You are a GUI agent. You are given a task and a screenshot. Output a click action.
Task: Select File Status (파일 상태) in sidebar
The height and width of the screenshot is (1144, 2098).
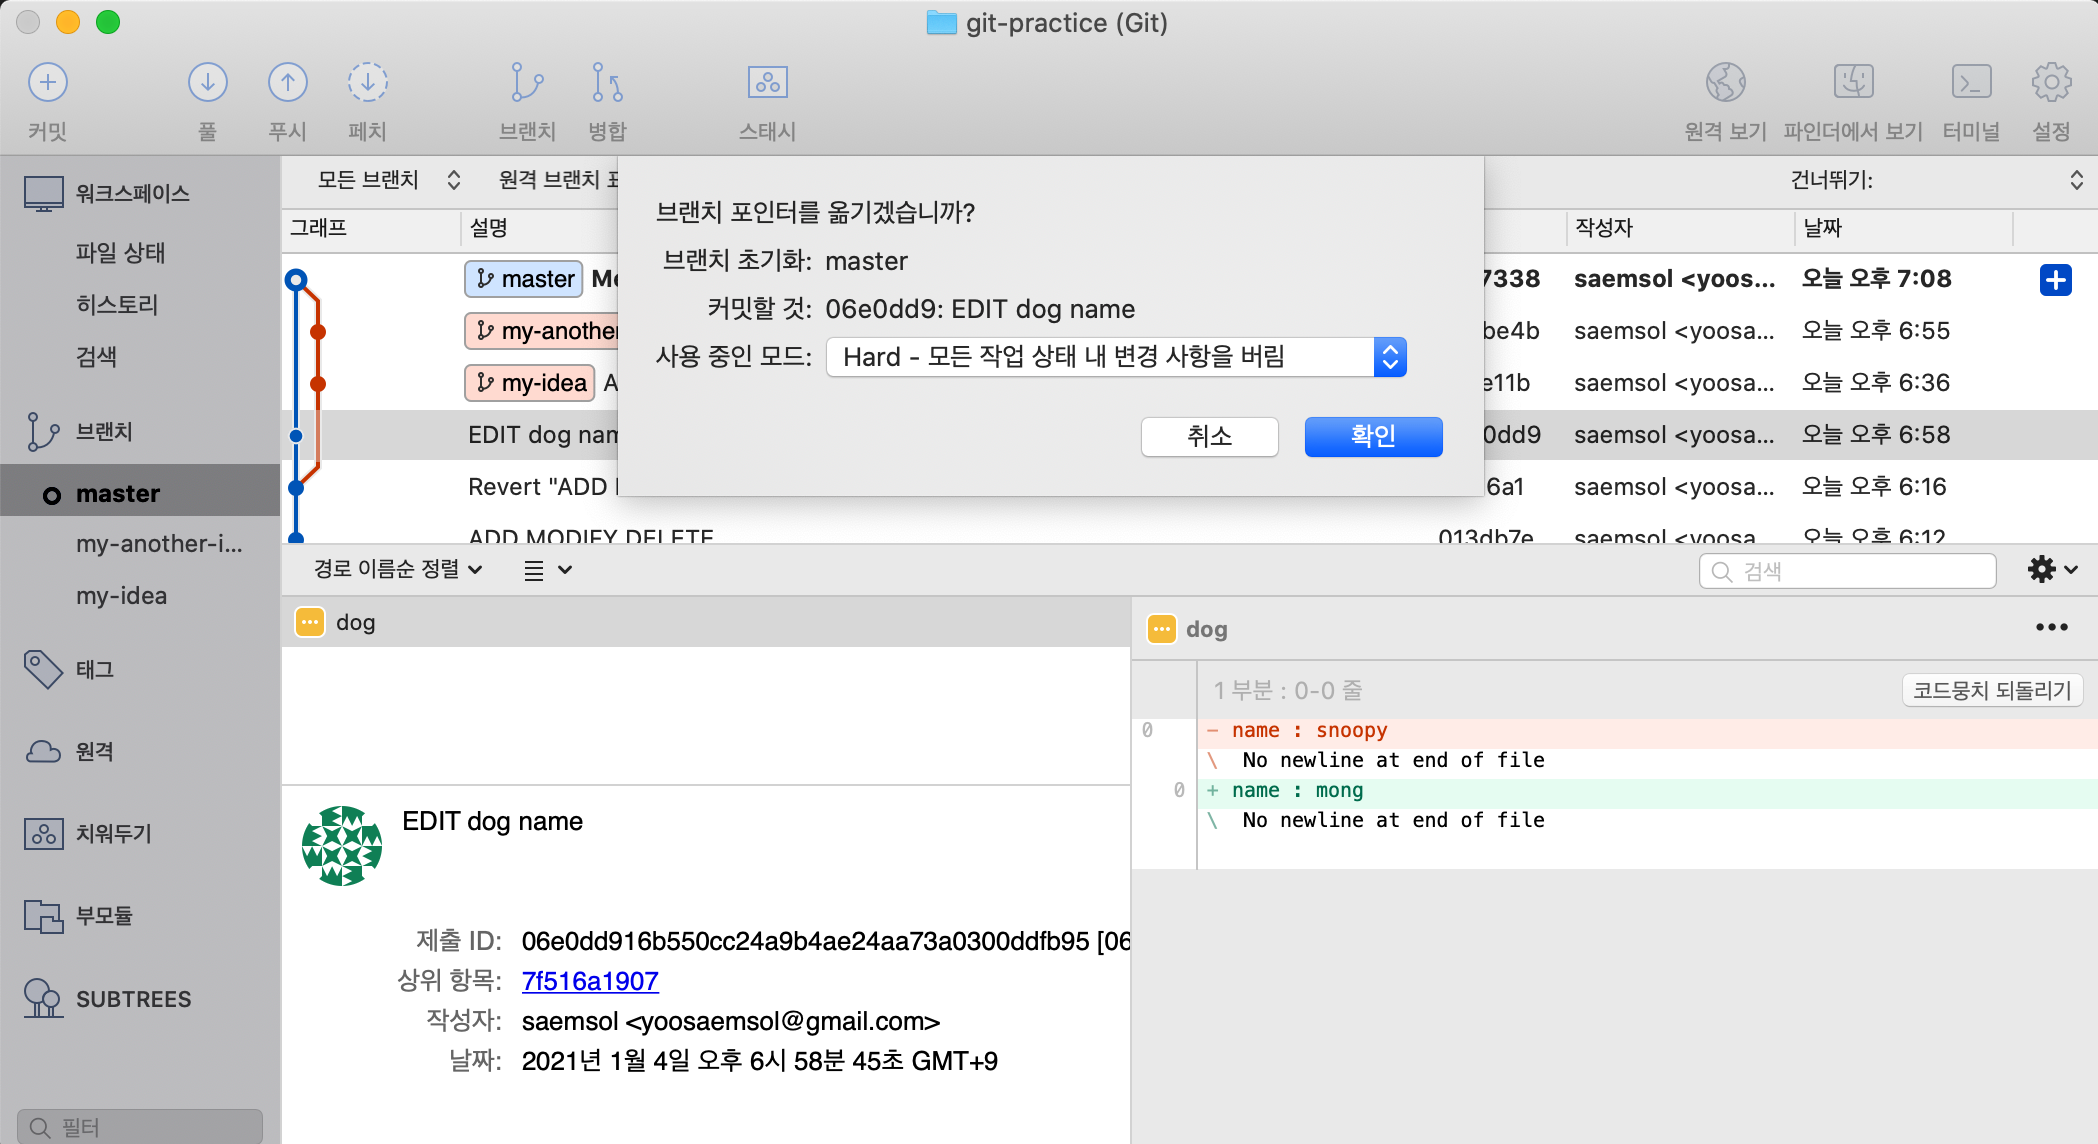pyautogui.click(x=120, y=253)
